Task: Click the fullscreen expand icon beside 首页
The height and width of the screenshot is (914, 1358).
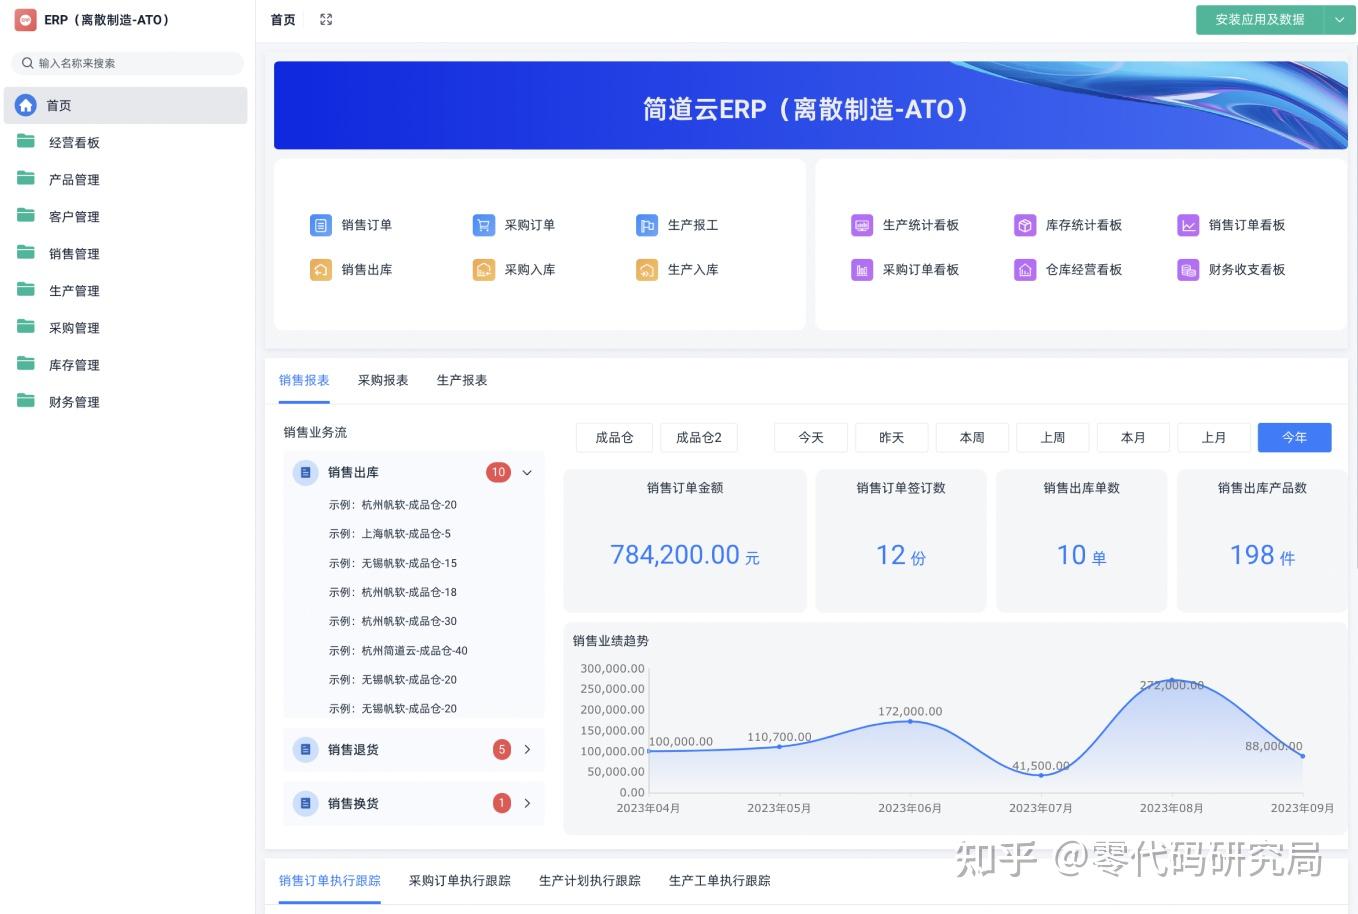Action: (325, 18)
